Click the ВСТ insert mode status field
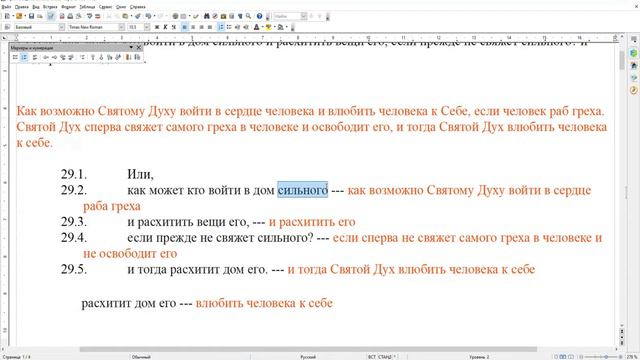 click(x=371, y=357)
